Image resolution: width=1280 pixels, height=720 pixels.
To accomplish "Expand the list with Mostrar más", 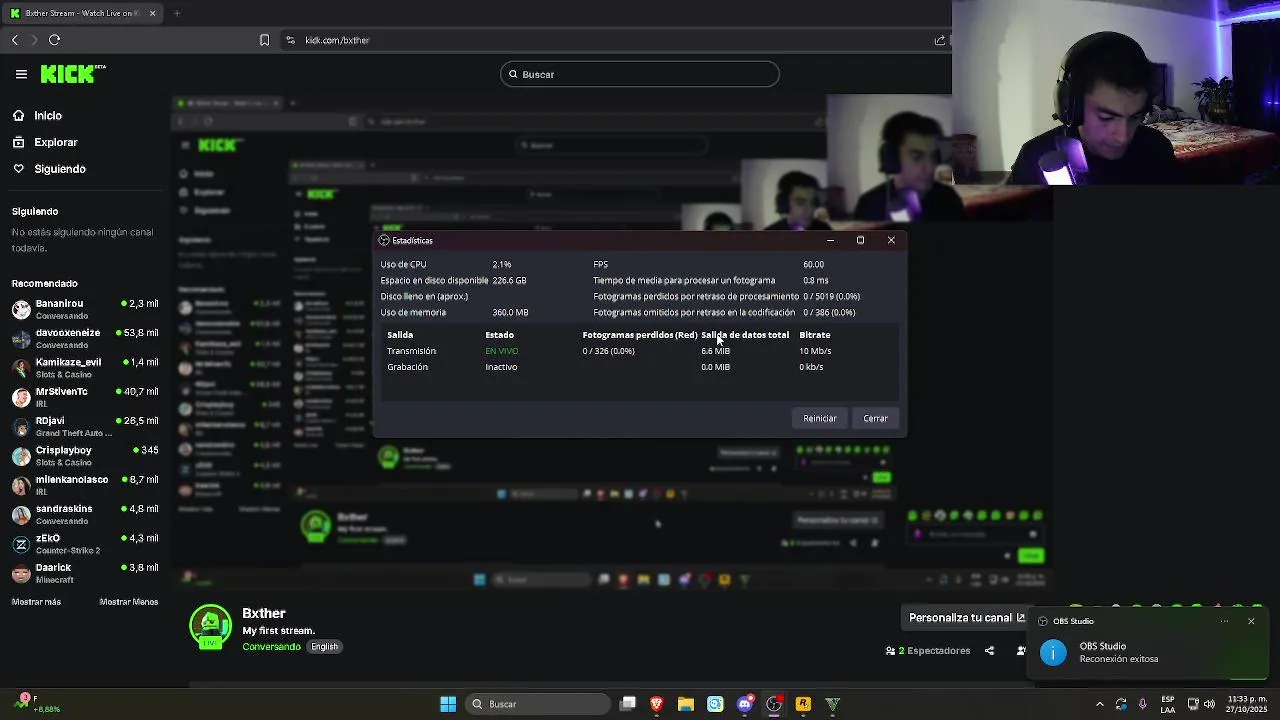I will (x=36, y=602).
